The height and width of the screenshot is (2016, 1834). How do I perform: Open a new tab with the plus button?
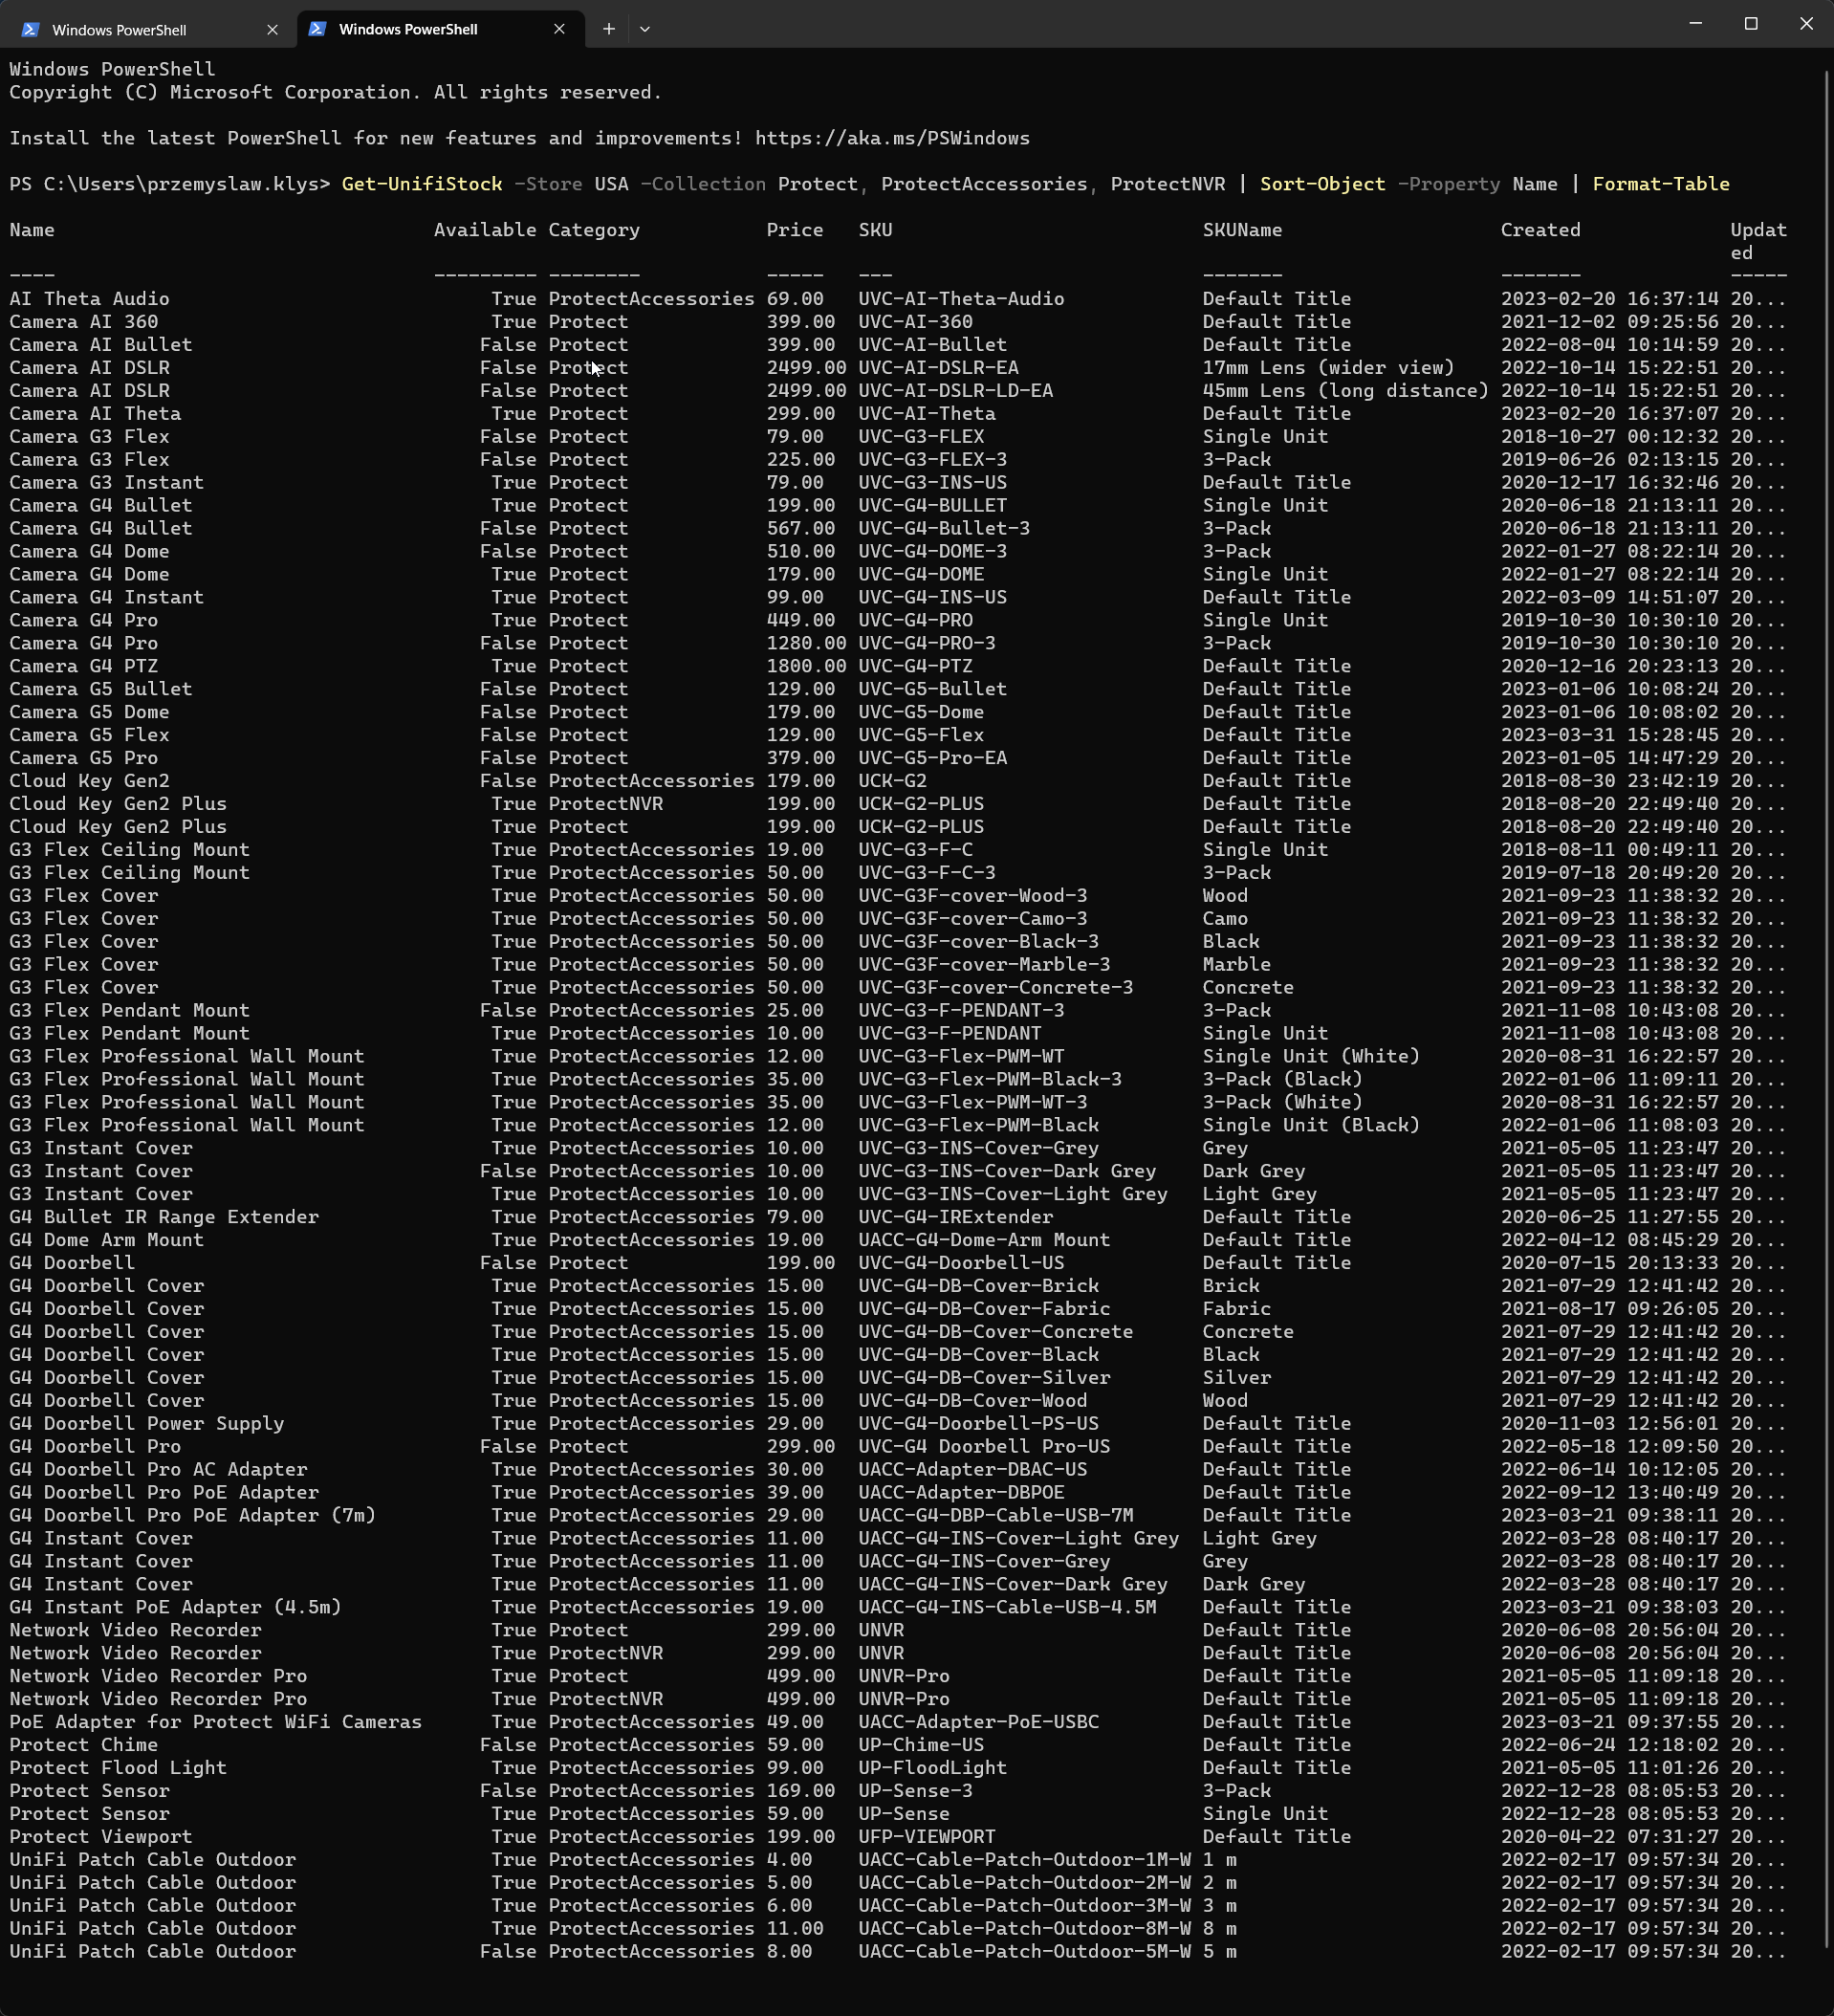[608, 29]
